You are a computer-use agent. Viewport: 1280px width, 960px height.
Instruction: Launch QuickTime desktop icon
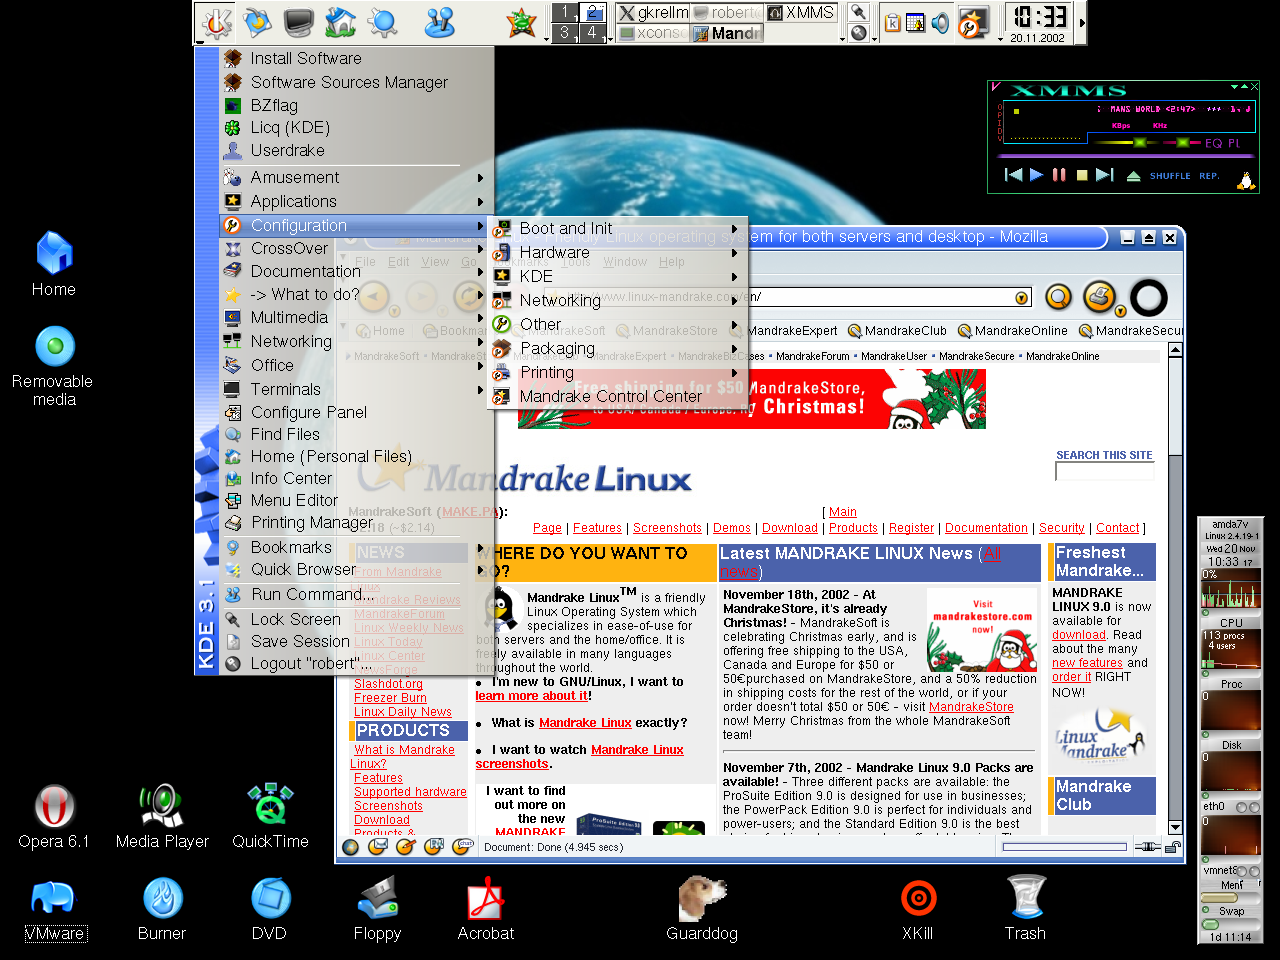coord(270,817)
